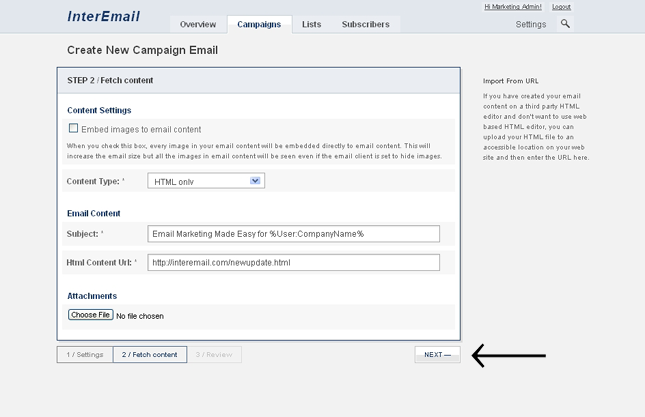Click the Hi Marketing Admin link

point(513,7)
